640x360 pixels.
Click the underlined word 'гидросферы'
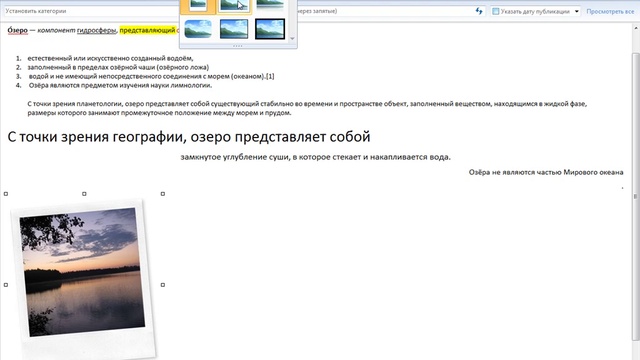96,30
